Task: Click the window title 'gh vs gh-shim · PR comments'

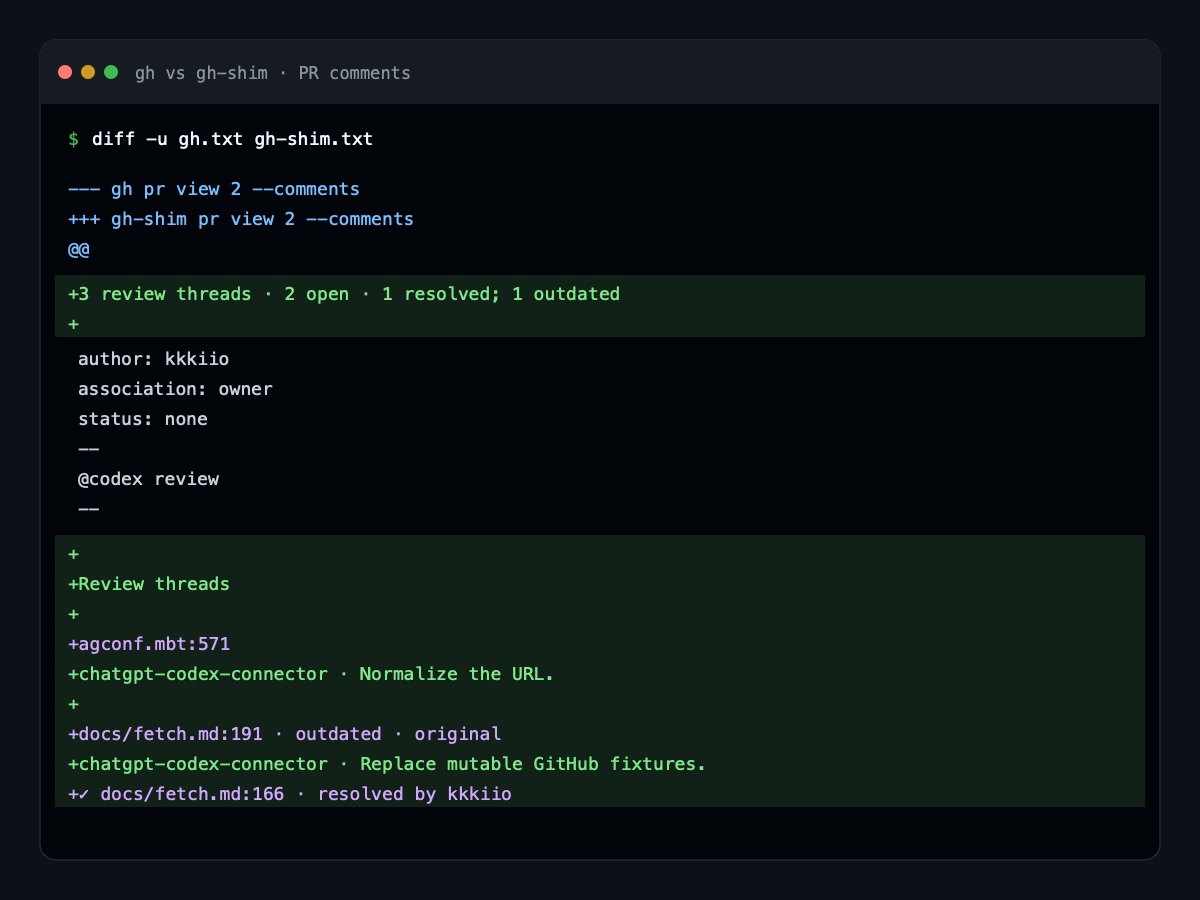Action: pyautogui.click(x=273, y=73)
